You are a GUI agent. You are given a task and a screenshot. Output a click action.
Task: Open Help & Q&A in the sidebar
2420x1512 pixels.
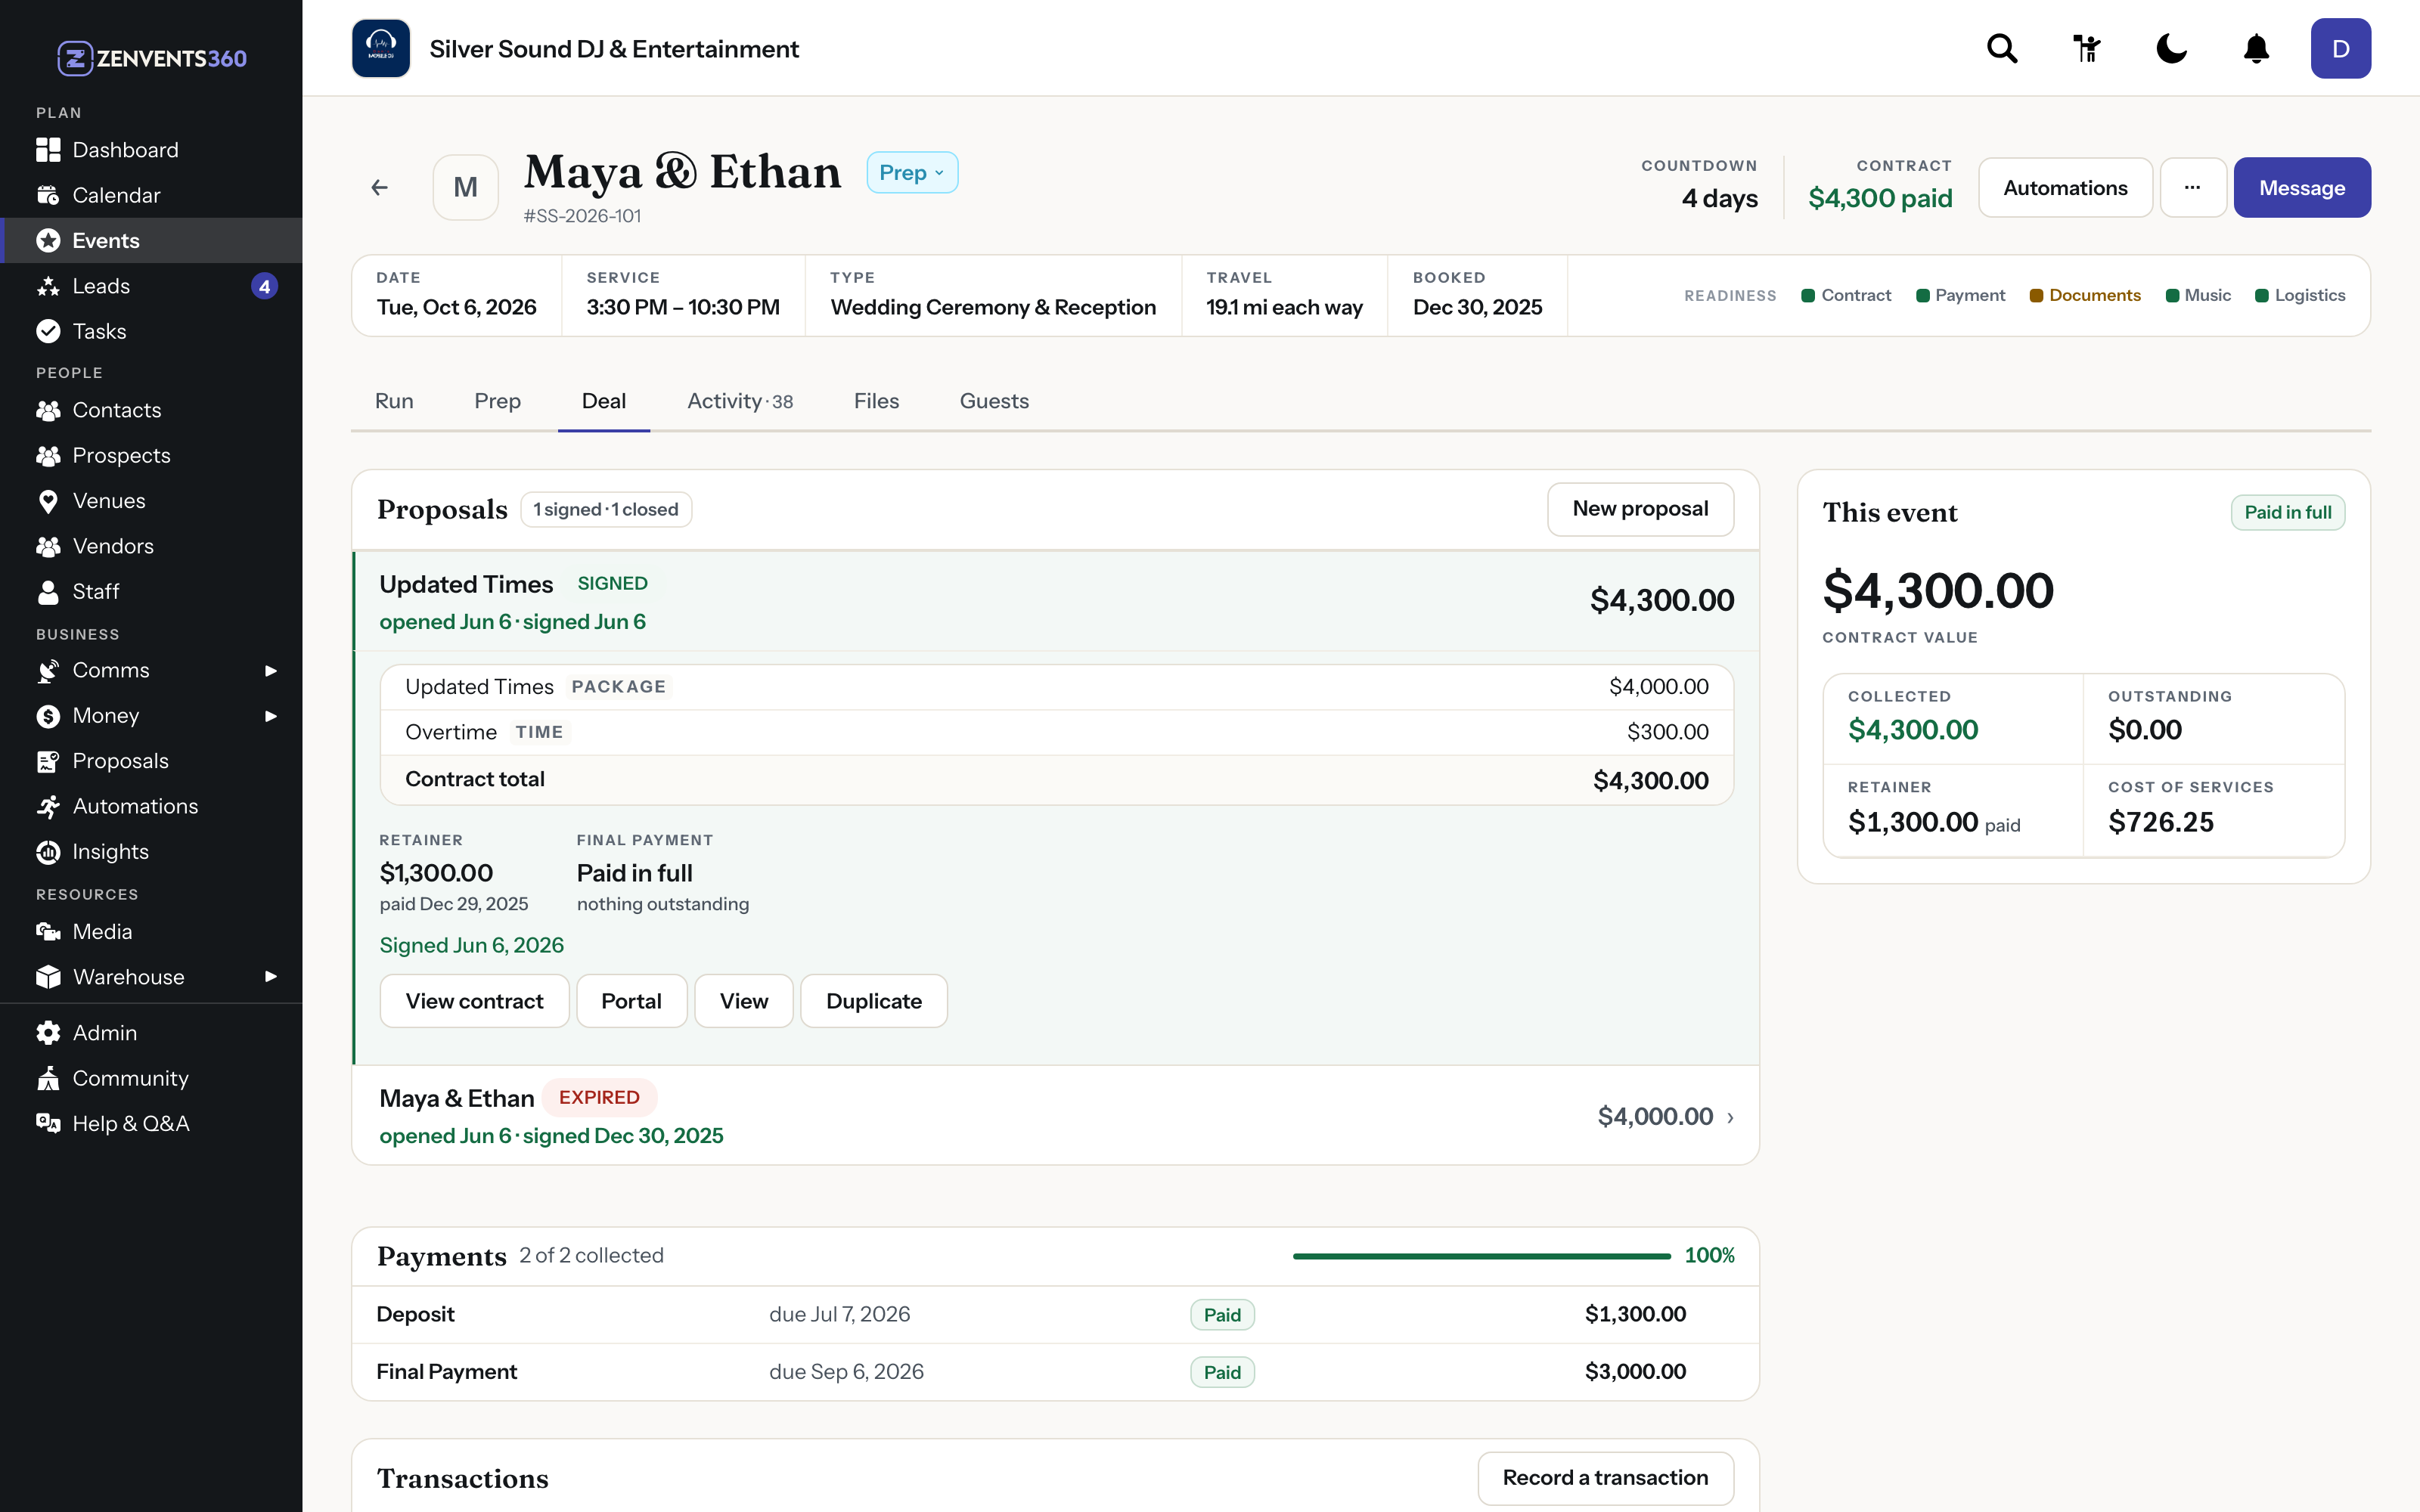[x=151, y=1124]
